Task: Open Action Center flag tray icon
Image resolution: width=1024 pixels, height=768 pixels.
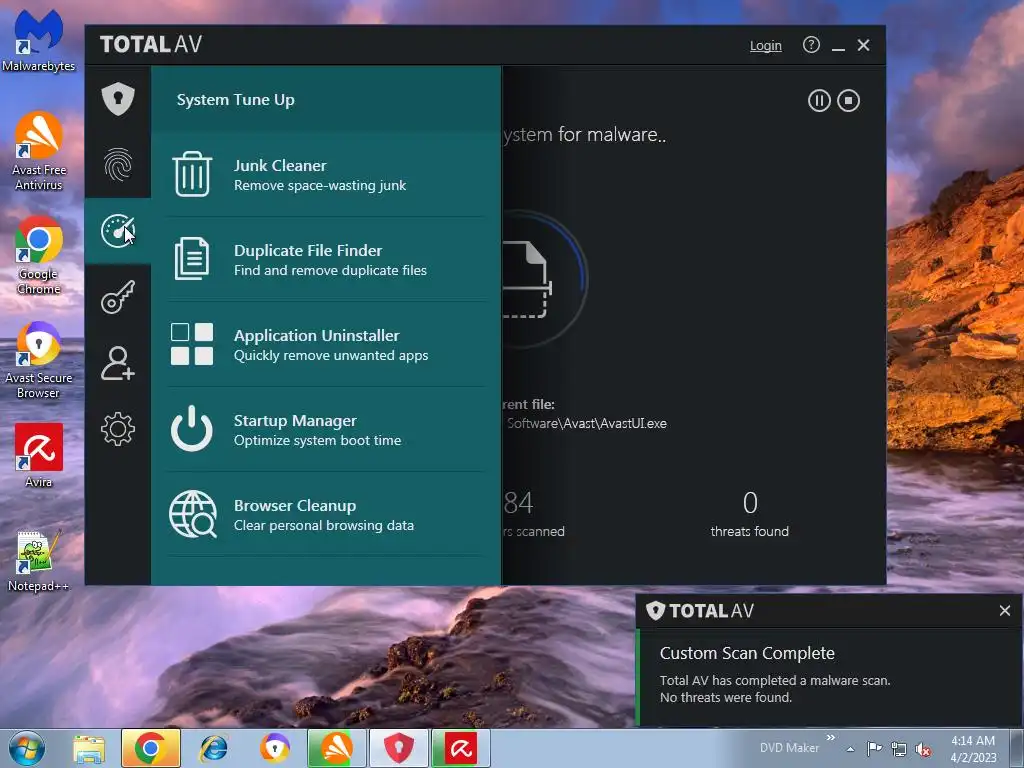Action: 874,748
